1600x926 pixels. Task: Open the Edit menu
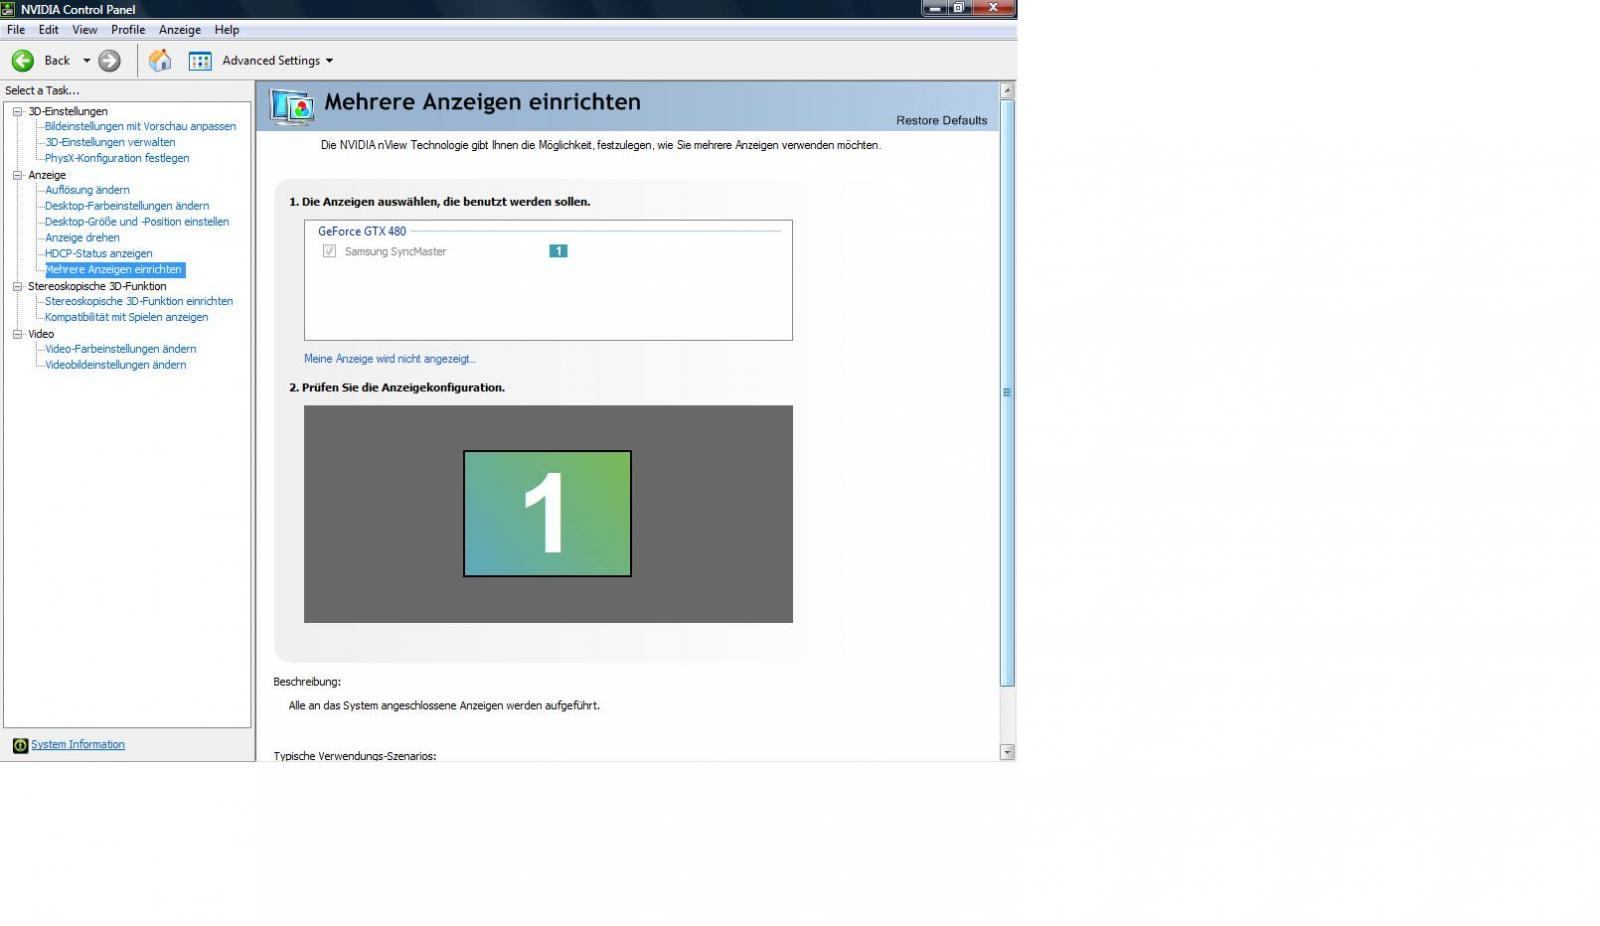(48, 30)
